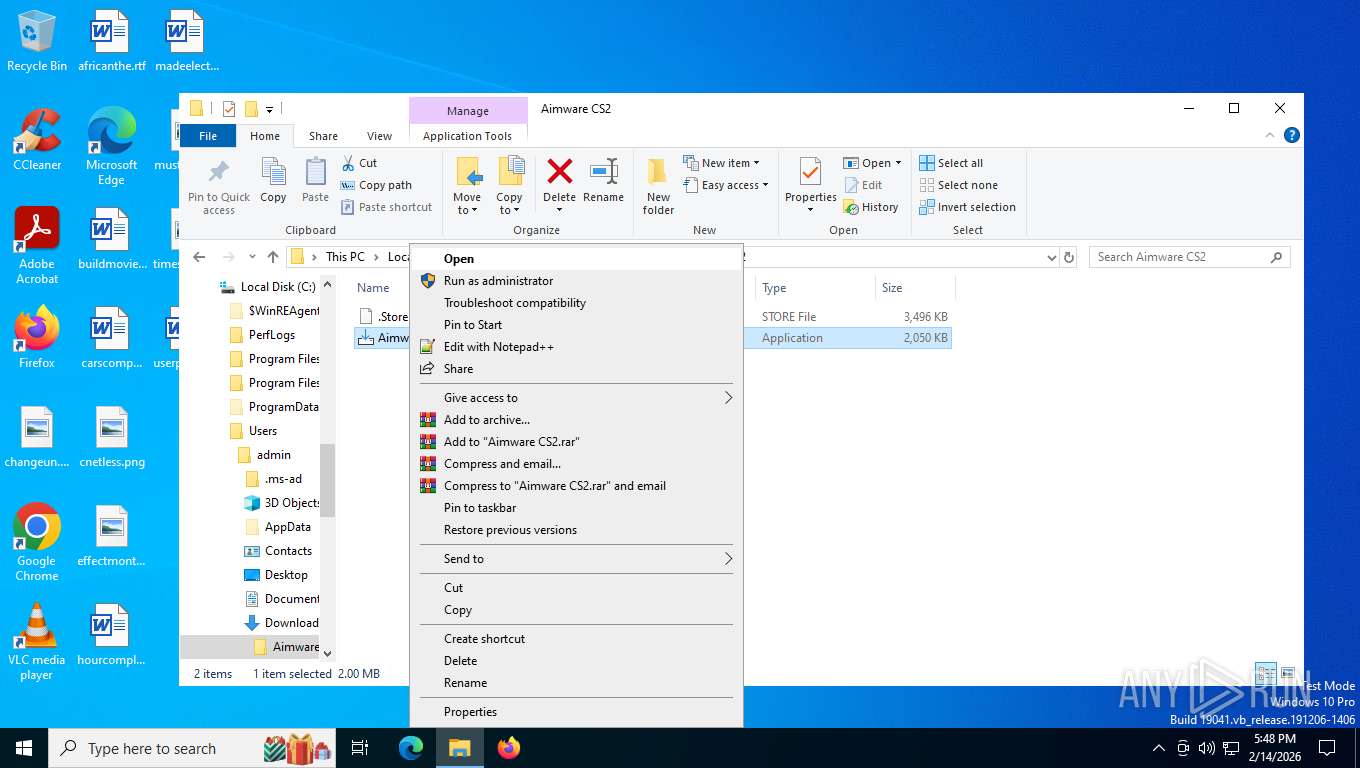Select Create shortcut menu entry
The height and width of the screenshot is (768, 1360).
(x=576, y=639)
